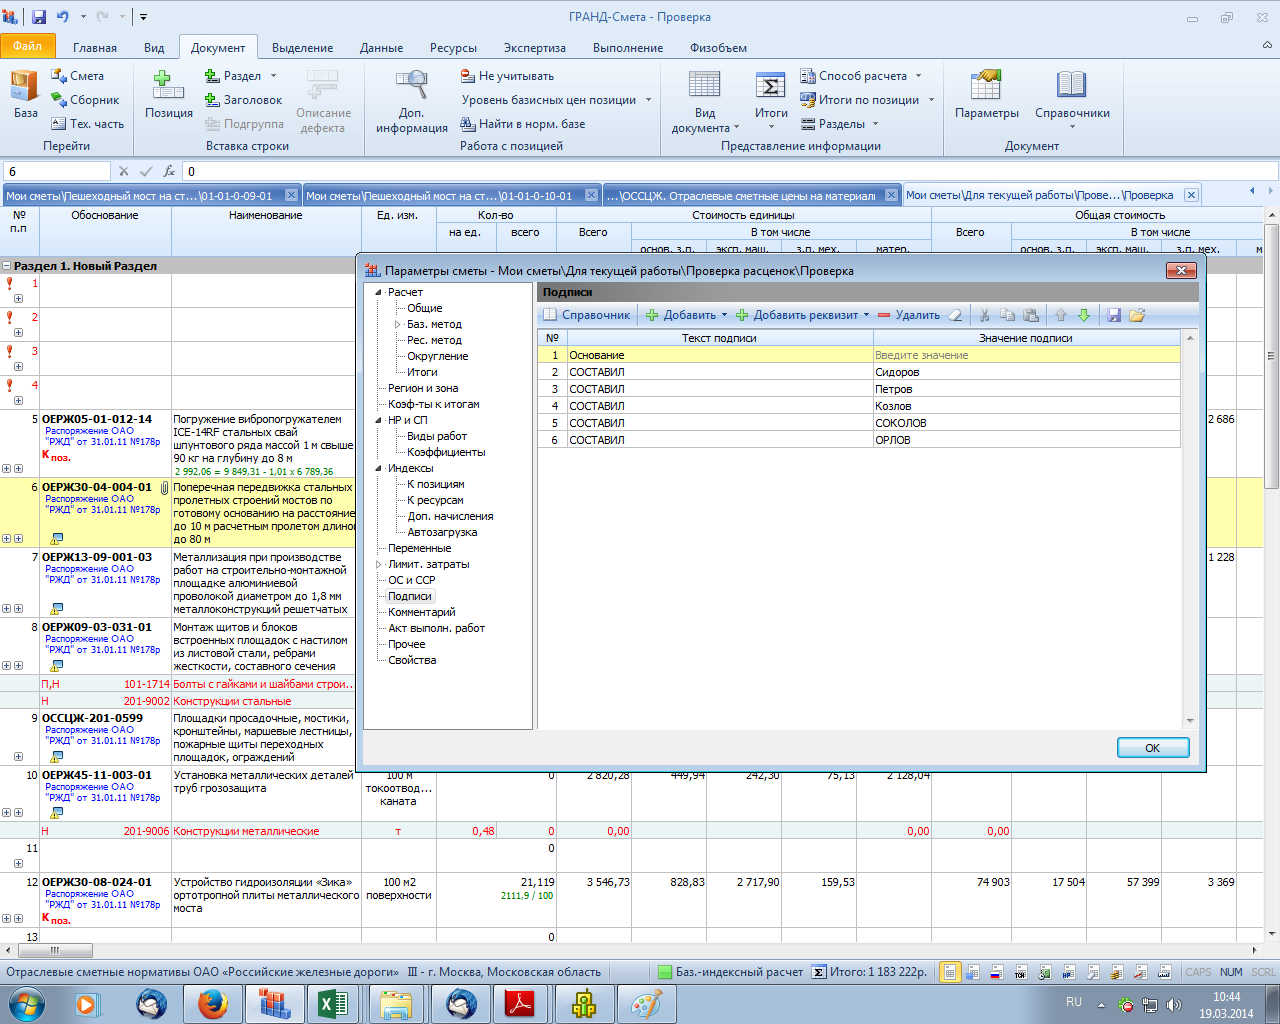The image size is (1280, 1024).
Task: Expand the Лимит. затраты tree node
Action: [x=379, y=565]
